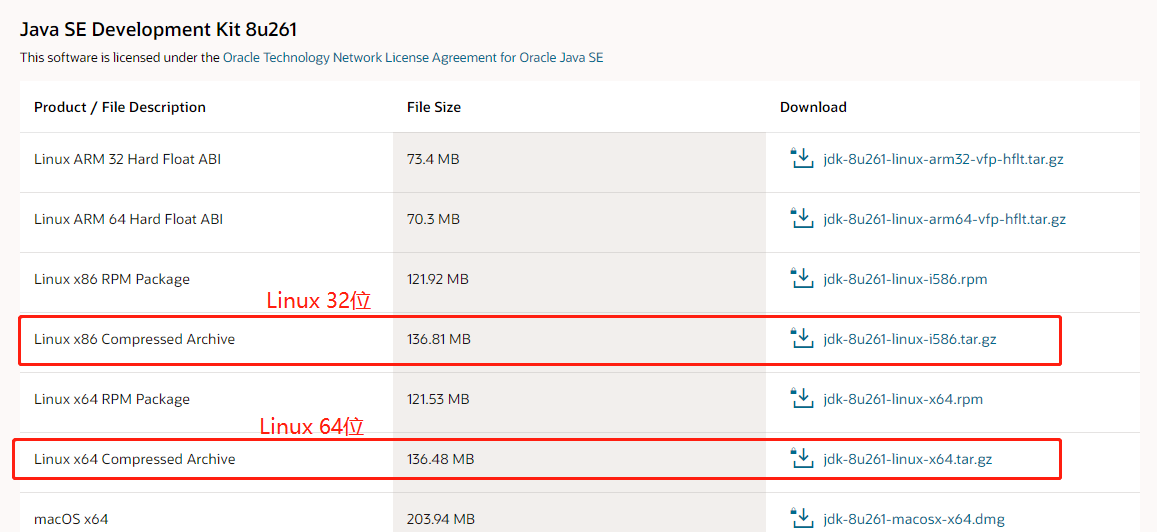The width and height of the screenshot is (1157, 532).
Task: Click download icon beside jdk-8u261-linux-i586.tar.gz
Action: (x=801, y=339)
